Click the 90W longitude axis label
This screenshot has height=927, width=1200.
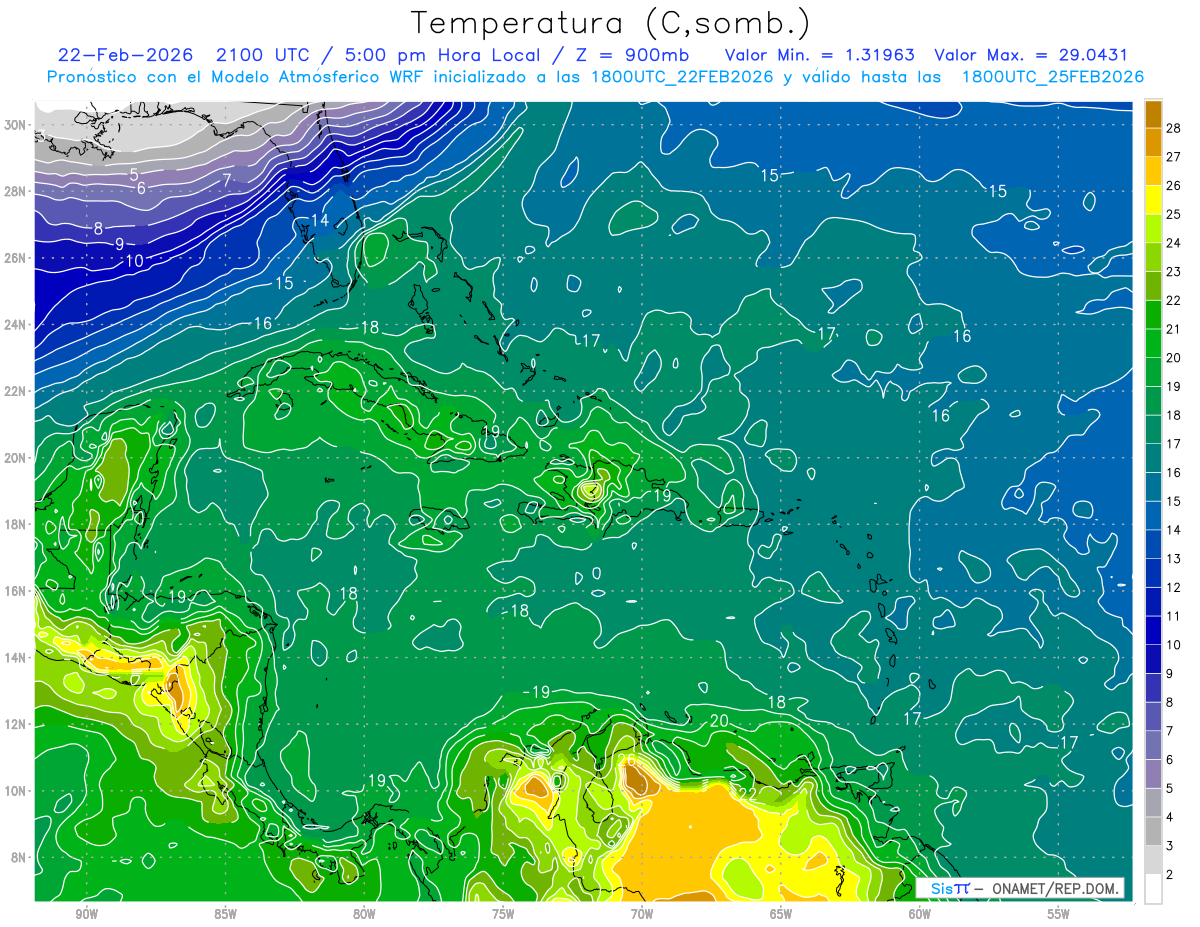tap(86, 914)
